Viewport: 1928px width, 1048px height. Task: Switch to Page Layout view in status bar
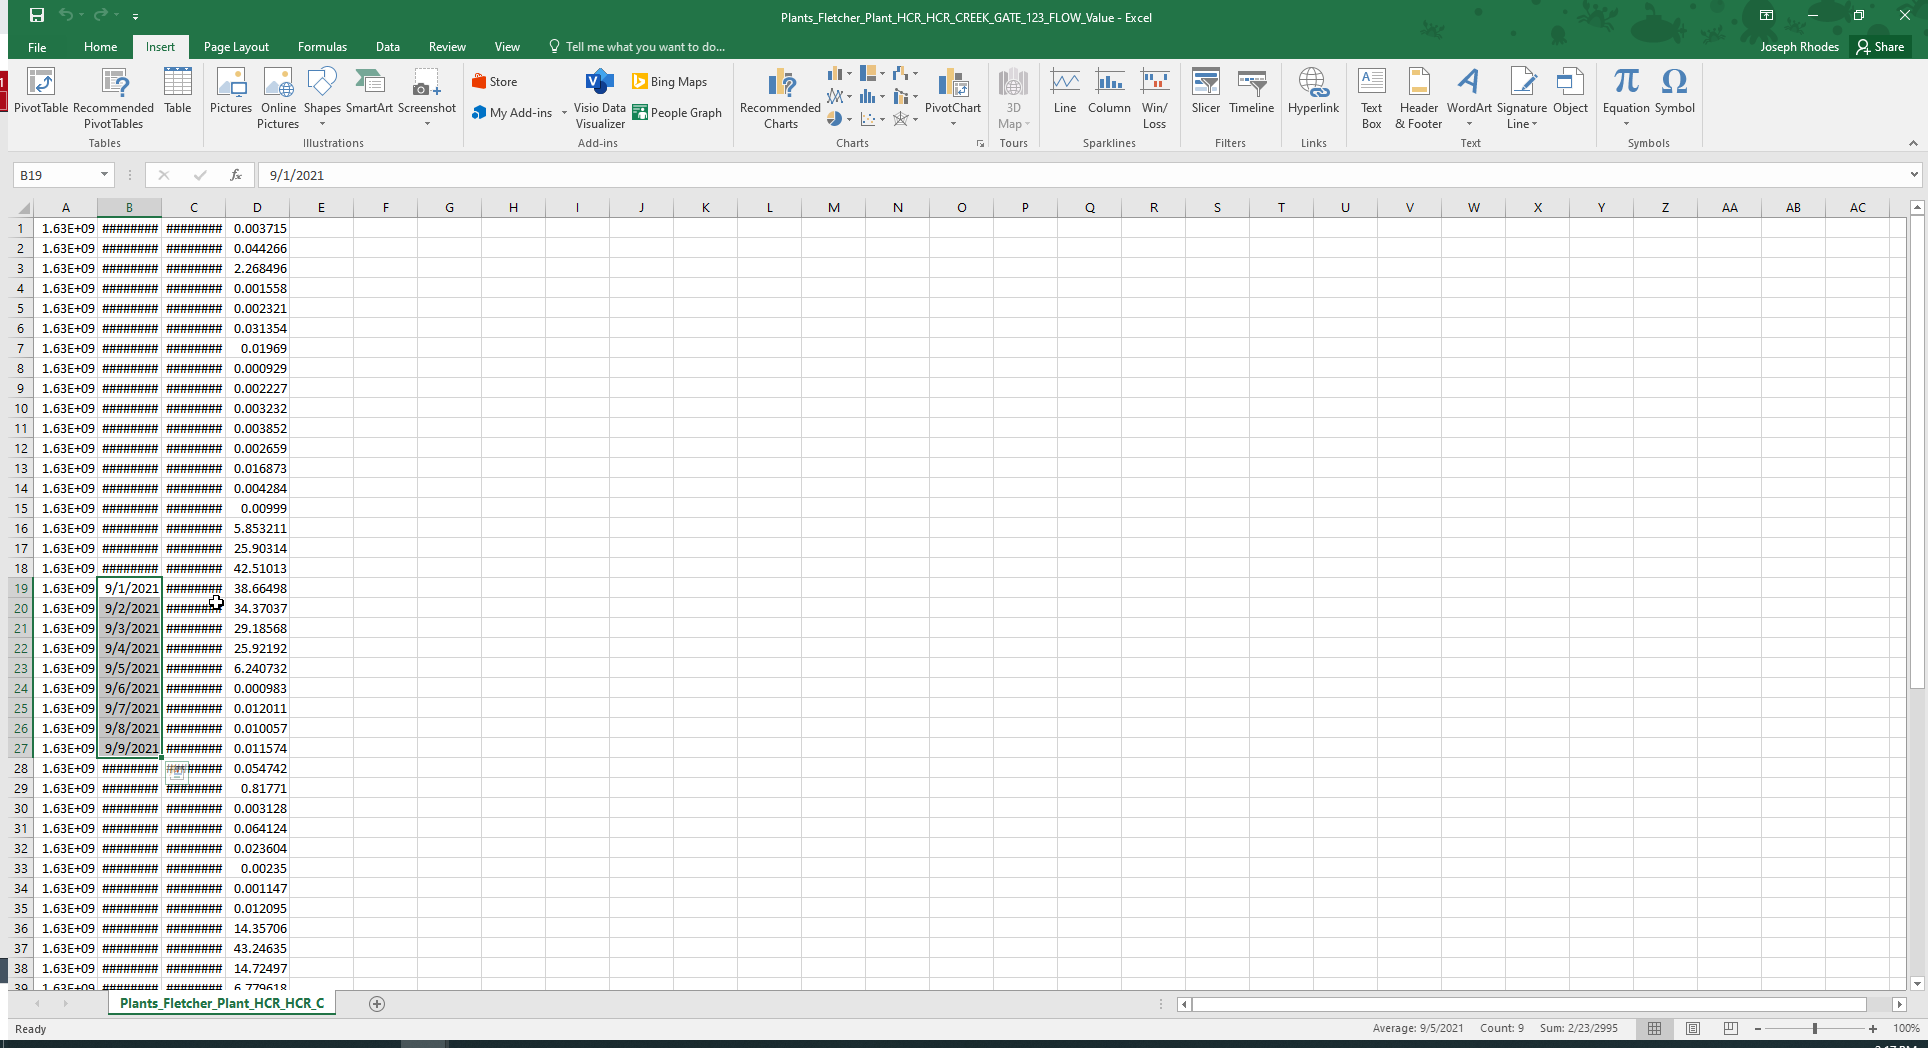click(x=1693, y=1028)
